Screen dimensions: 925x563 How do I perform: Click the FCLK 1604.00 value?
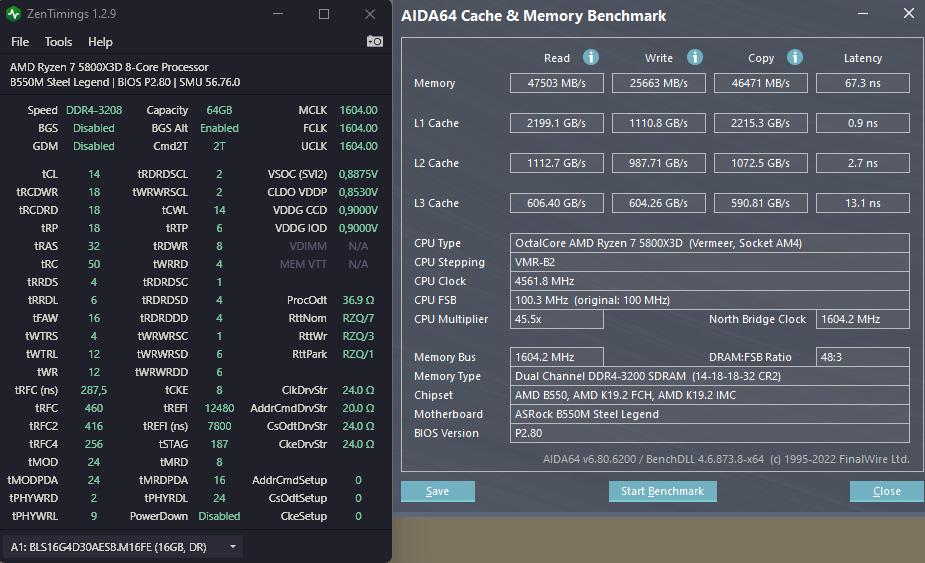(358, 128)
